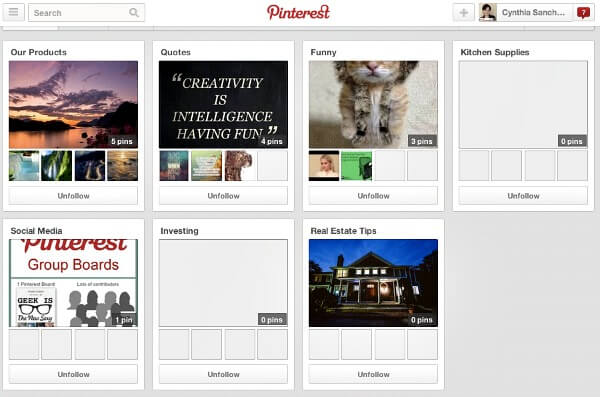Open the Investing board title
The image size is (600, 397).
click(x=179, y=231)
